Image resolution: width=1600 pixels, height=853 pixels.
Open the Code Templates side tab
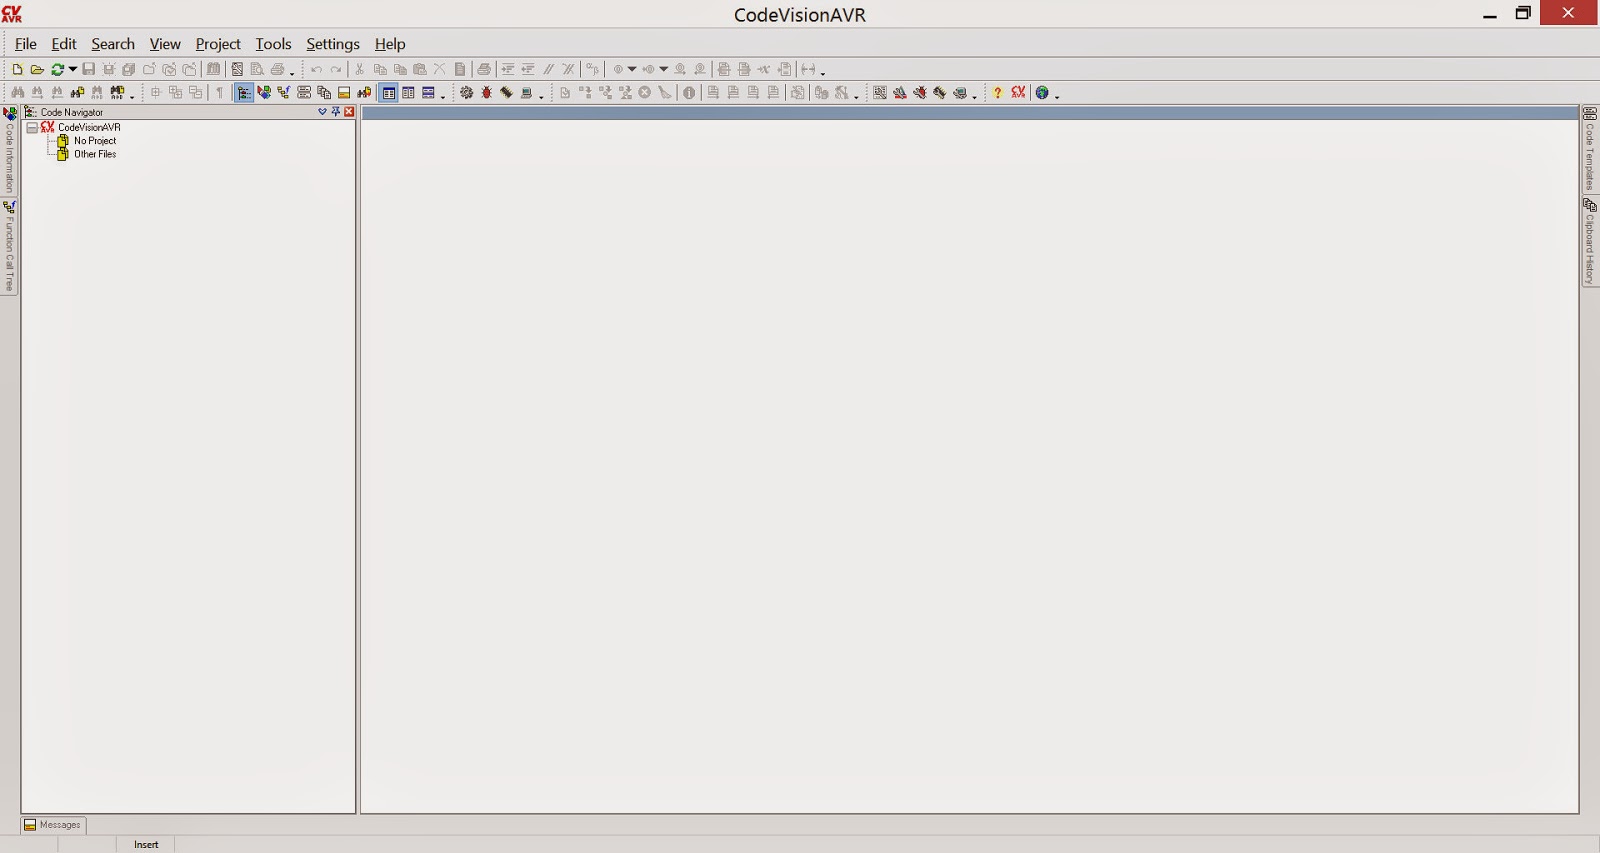pyautogui.click(x=1589, y=149)
